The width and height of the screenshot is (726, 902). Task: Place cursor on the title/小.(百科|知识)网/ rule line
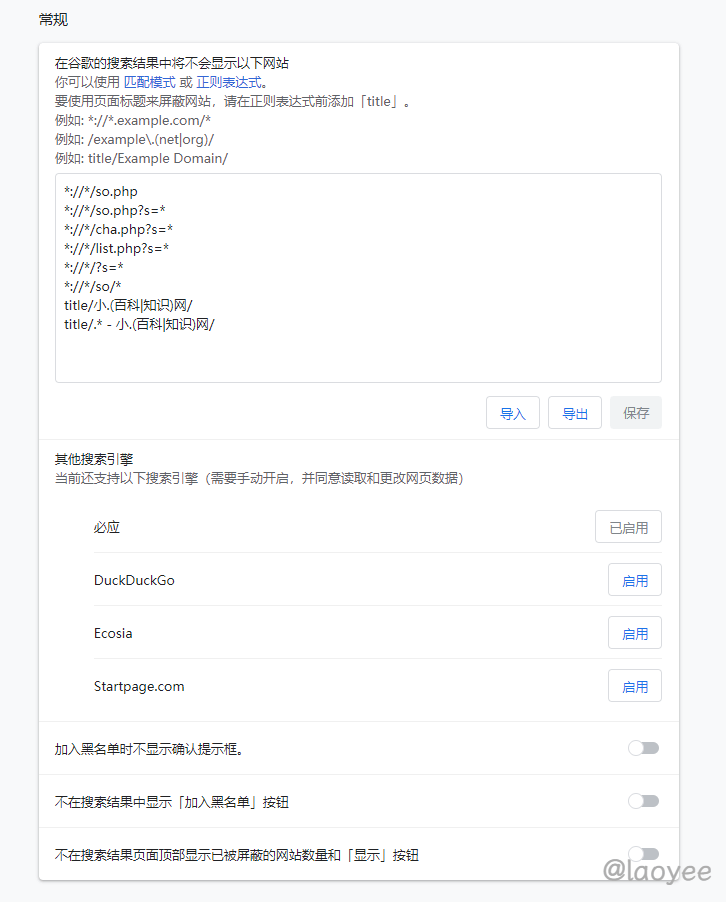128,305
